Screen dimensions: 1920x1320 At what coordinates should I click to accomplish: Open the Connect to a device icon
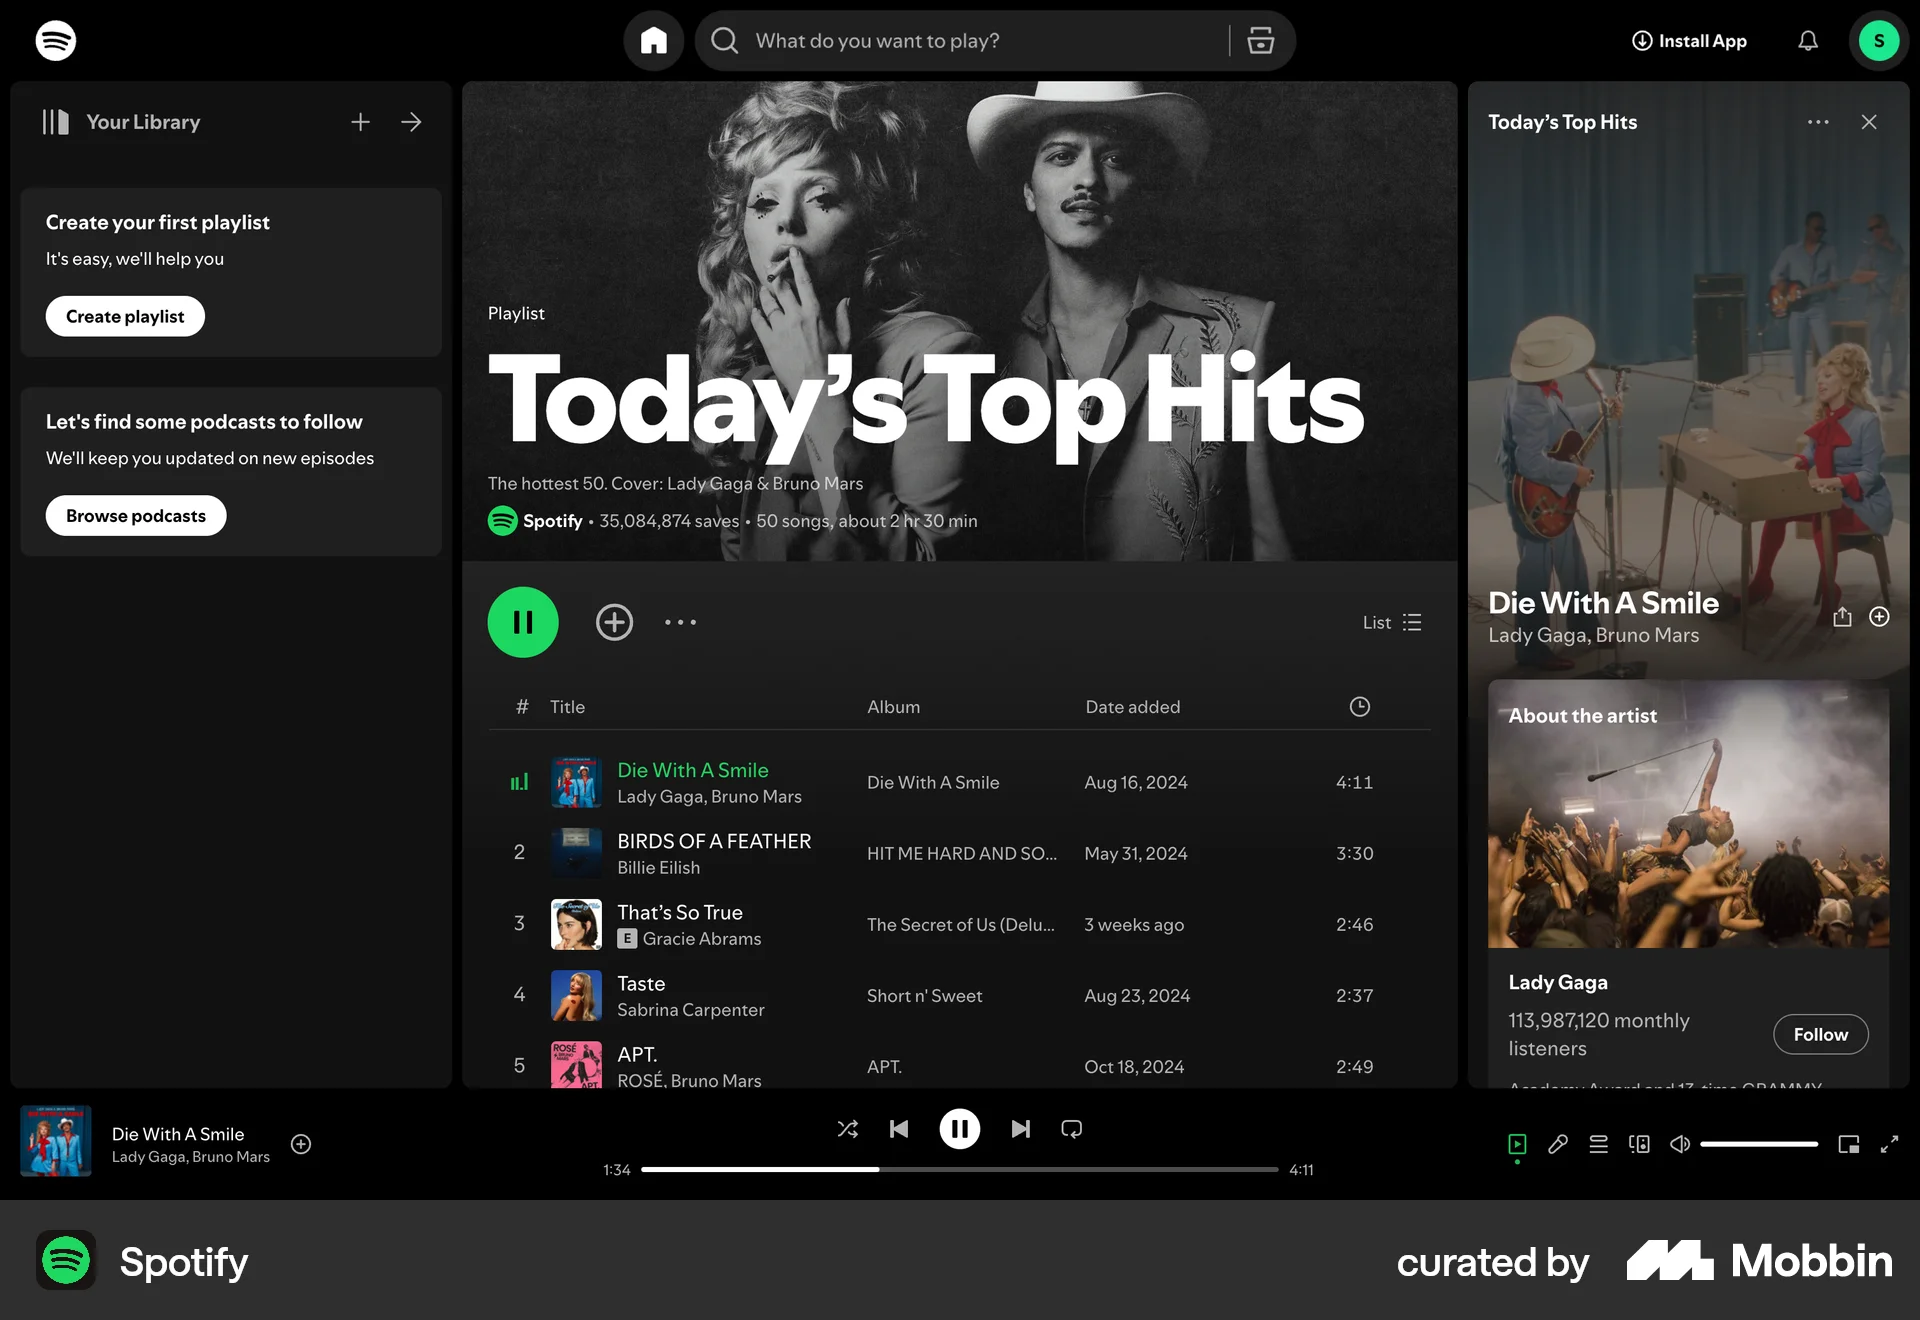(x=1638, y=1144)
